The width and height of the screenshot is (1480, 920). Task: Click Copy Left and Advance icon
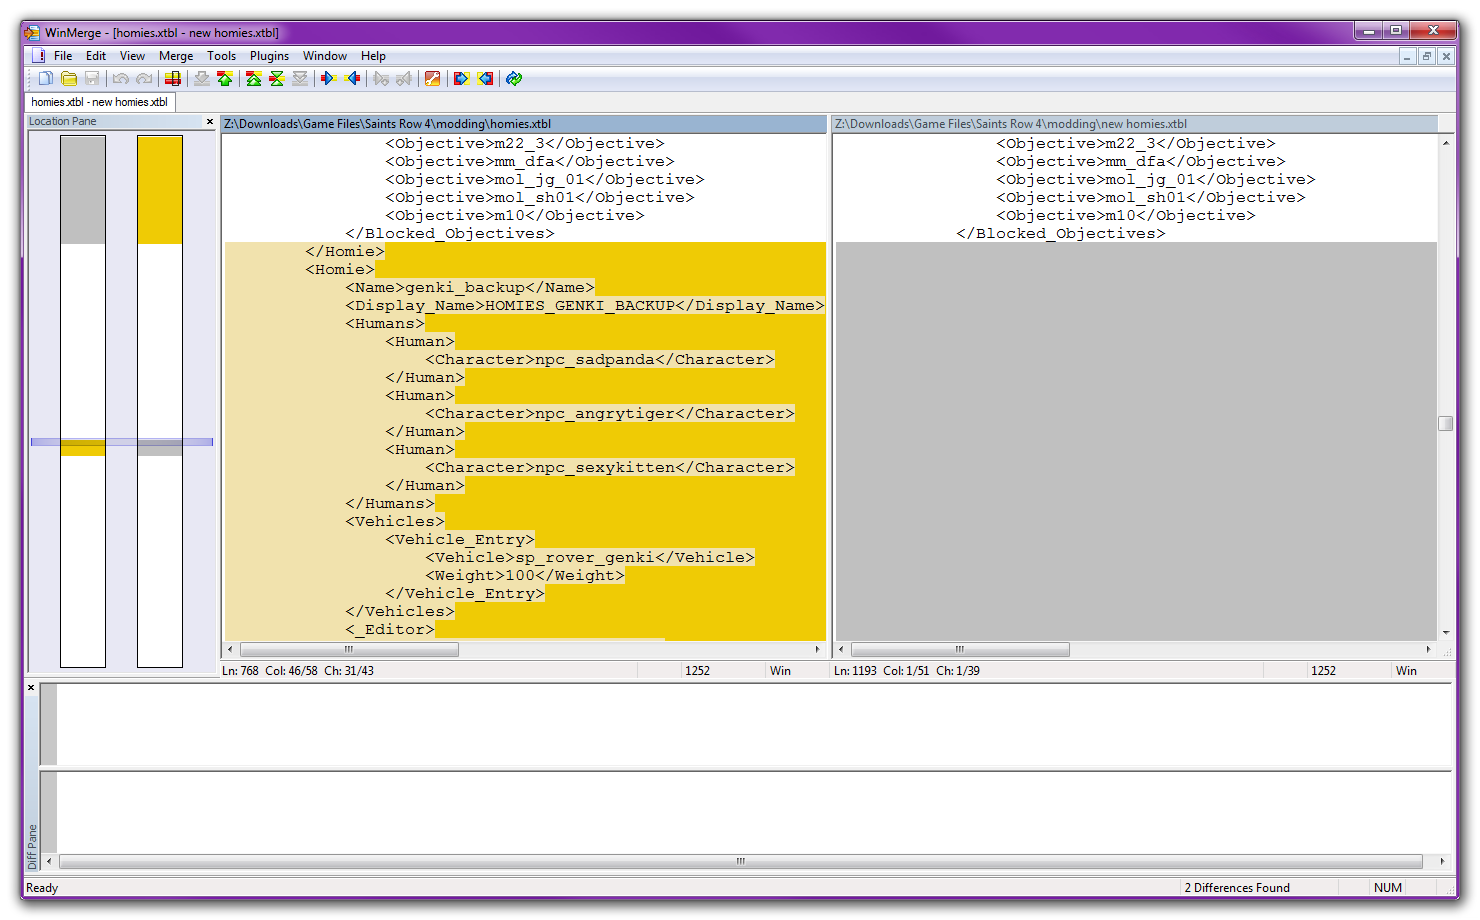pyautogui.click(x=404, y=78)
